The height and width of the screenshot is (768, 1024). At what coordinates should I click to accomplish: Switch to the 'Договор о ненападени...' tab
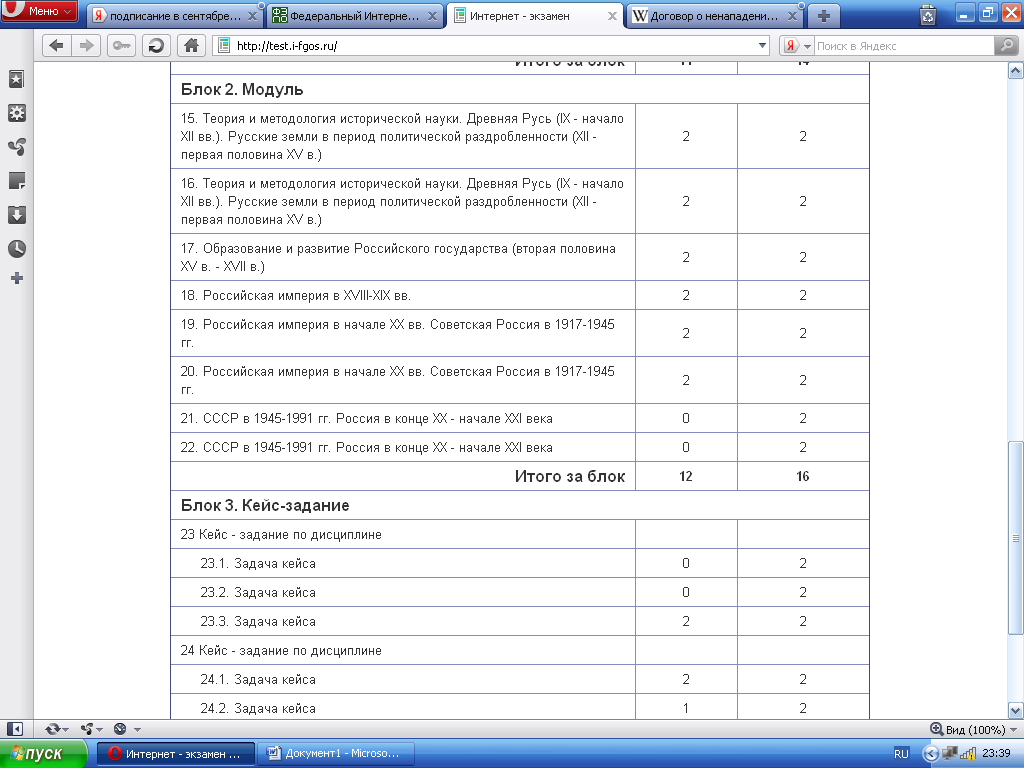point(714,16)
